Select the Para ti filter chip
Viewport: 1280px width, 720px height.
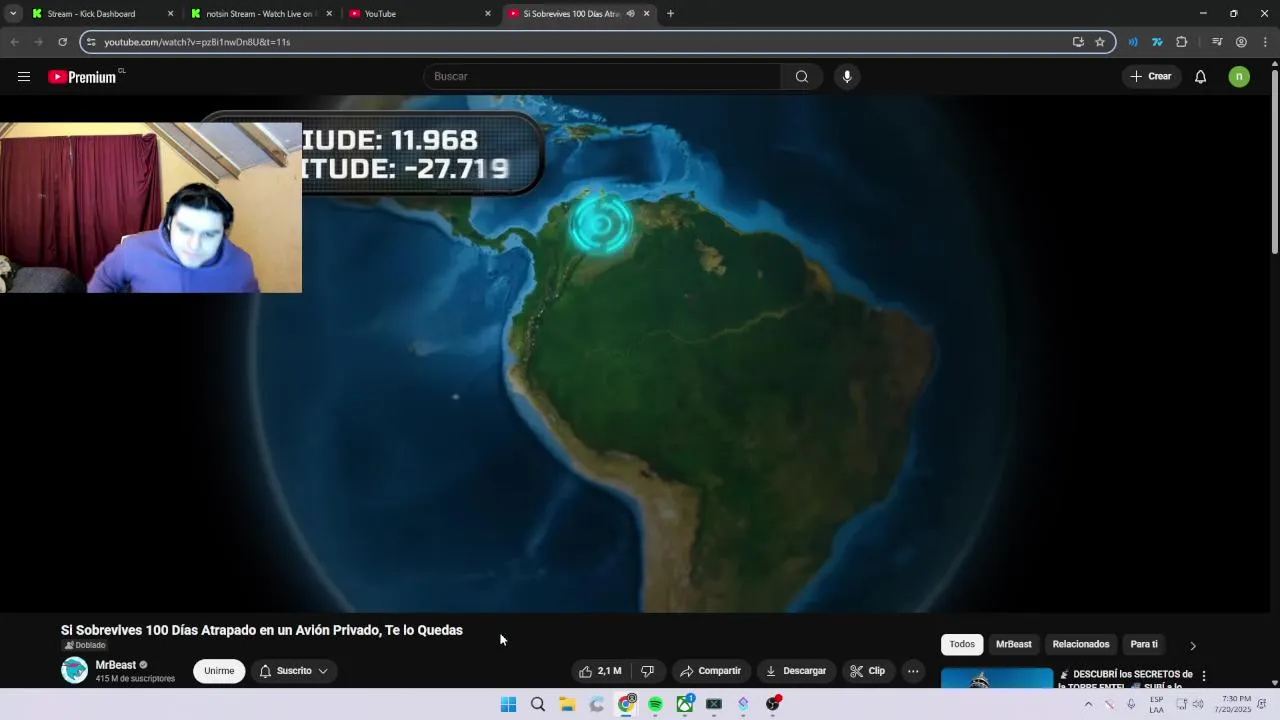pos(1144,644)
